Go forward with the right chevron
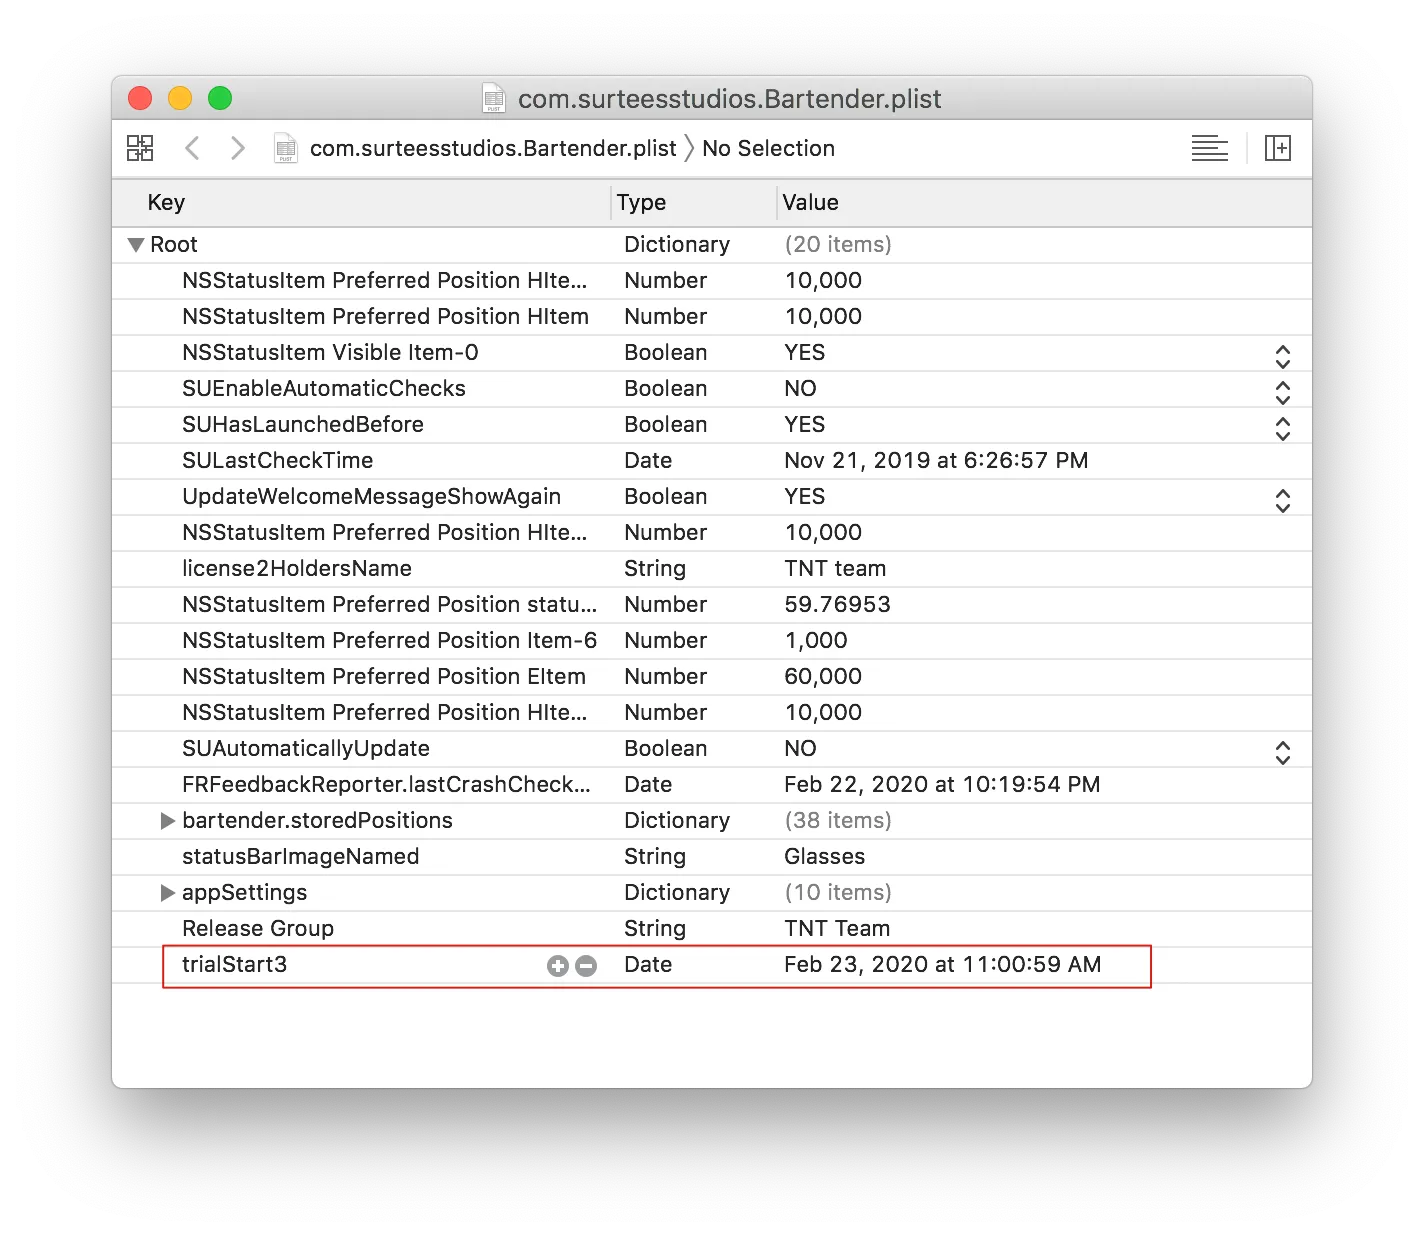Viewport: 1424px width, 1236px height. point(237,148)
